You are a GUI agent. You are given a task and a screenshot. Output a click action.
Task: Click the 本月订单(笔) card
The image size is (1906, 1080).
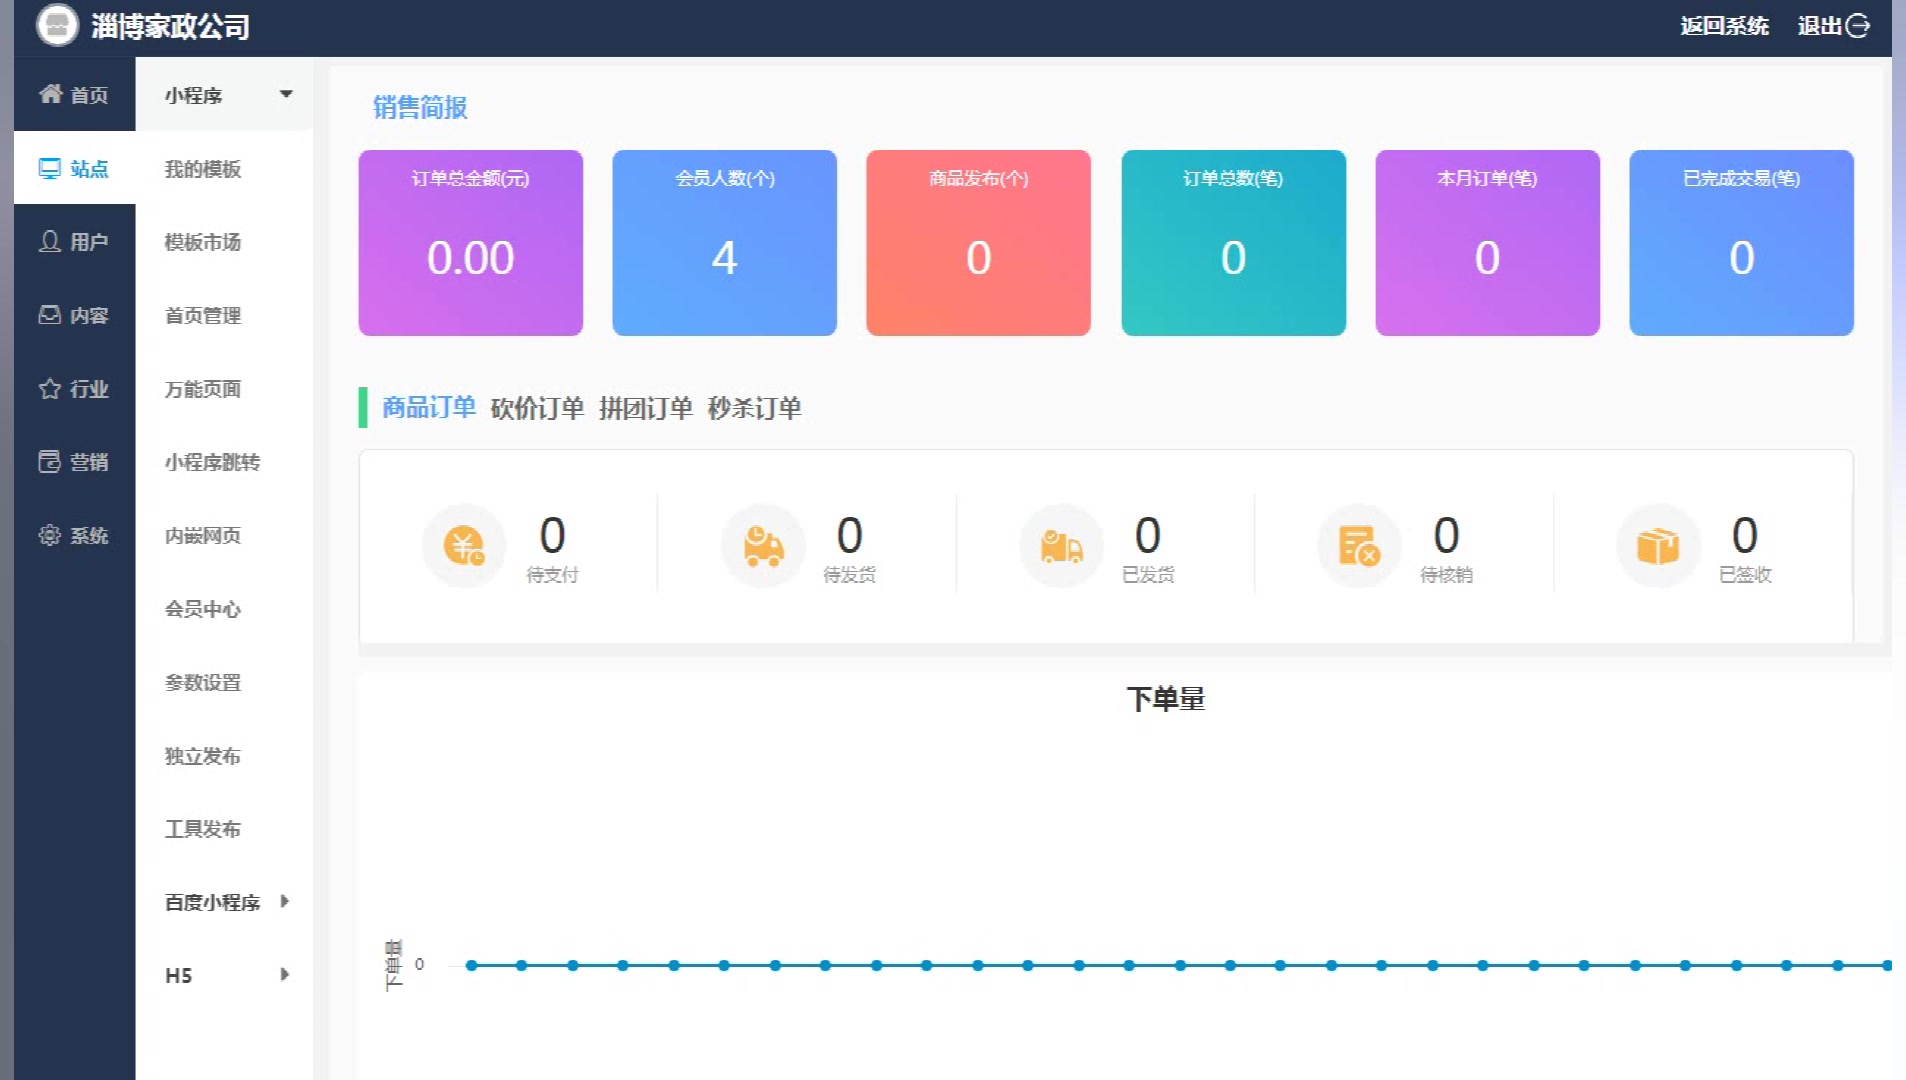(x=1488, y=243)
